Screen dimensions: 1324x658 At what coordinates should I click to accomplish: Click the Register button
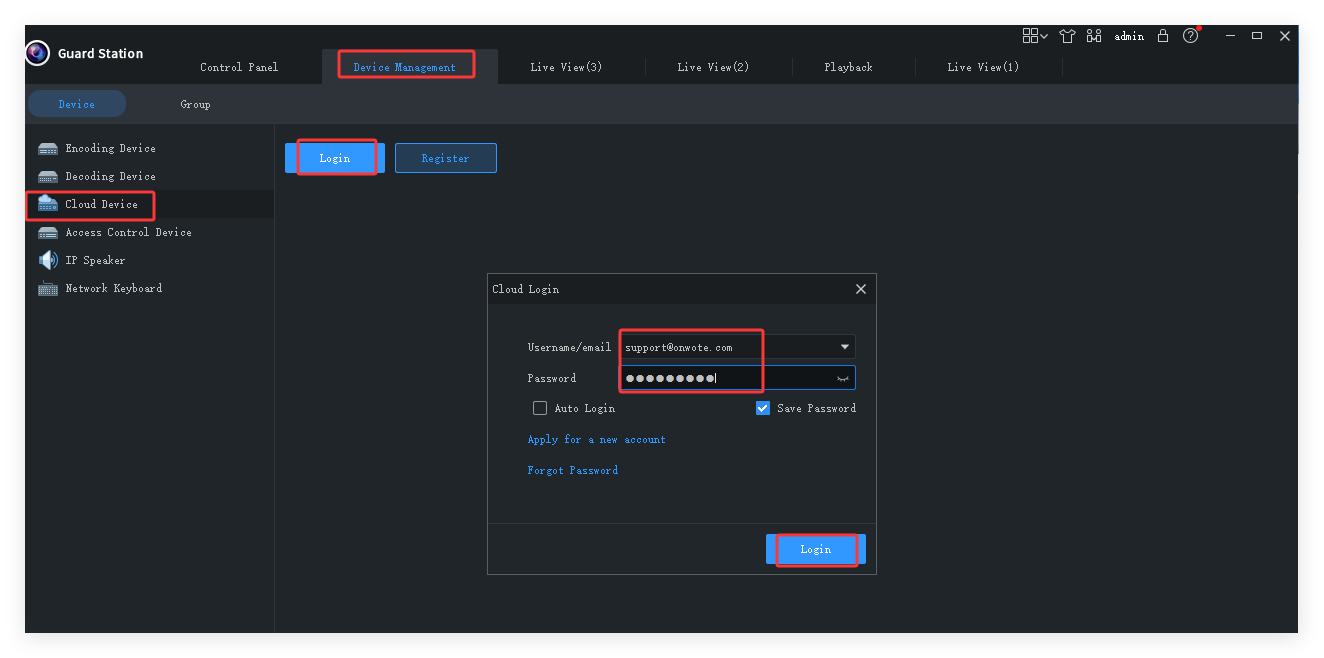coord(445,158)
